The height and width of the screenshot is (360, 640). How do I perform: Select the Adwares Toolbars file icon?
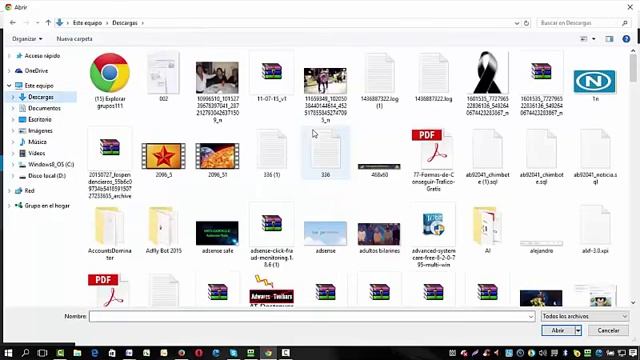[271, 290]
